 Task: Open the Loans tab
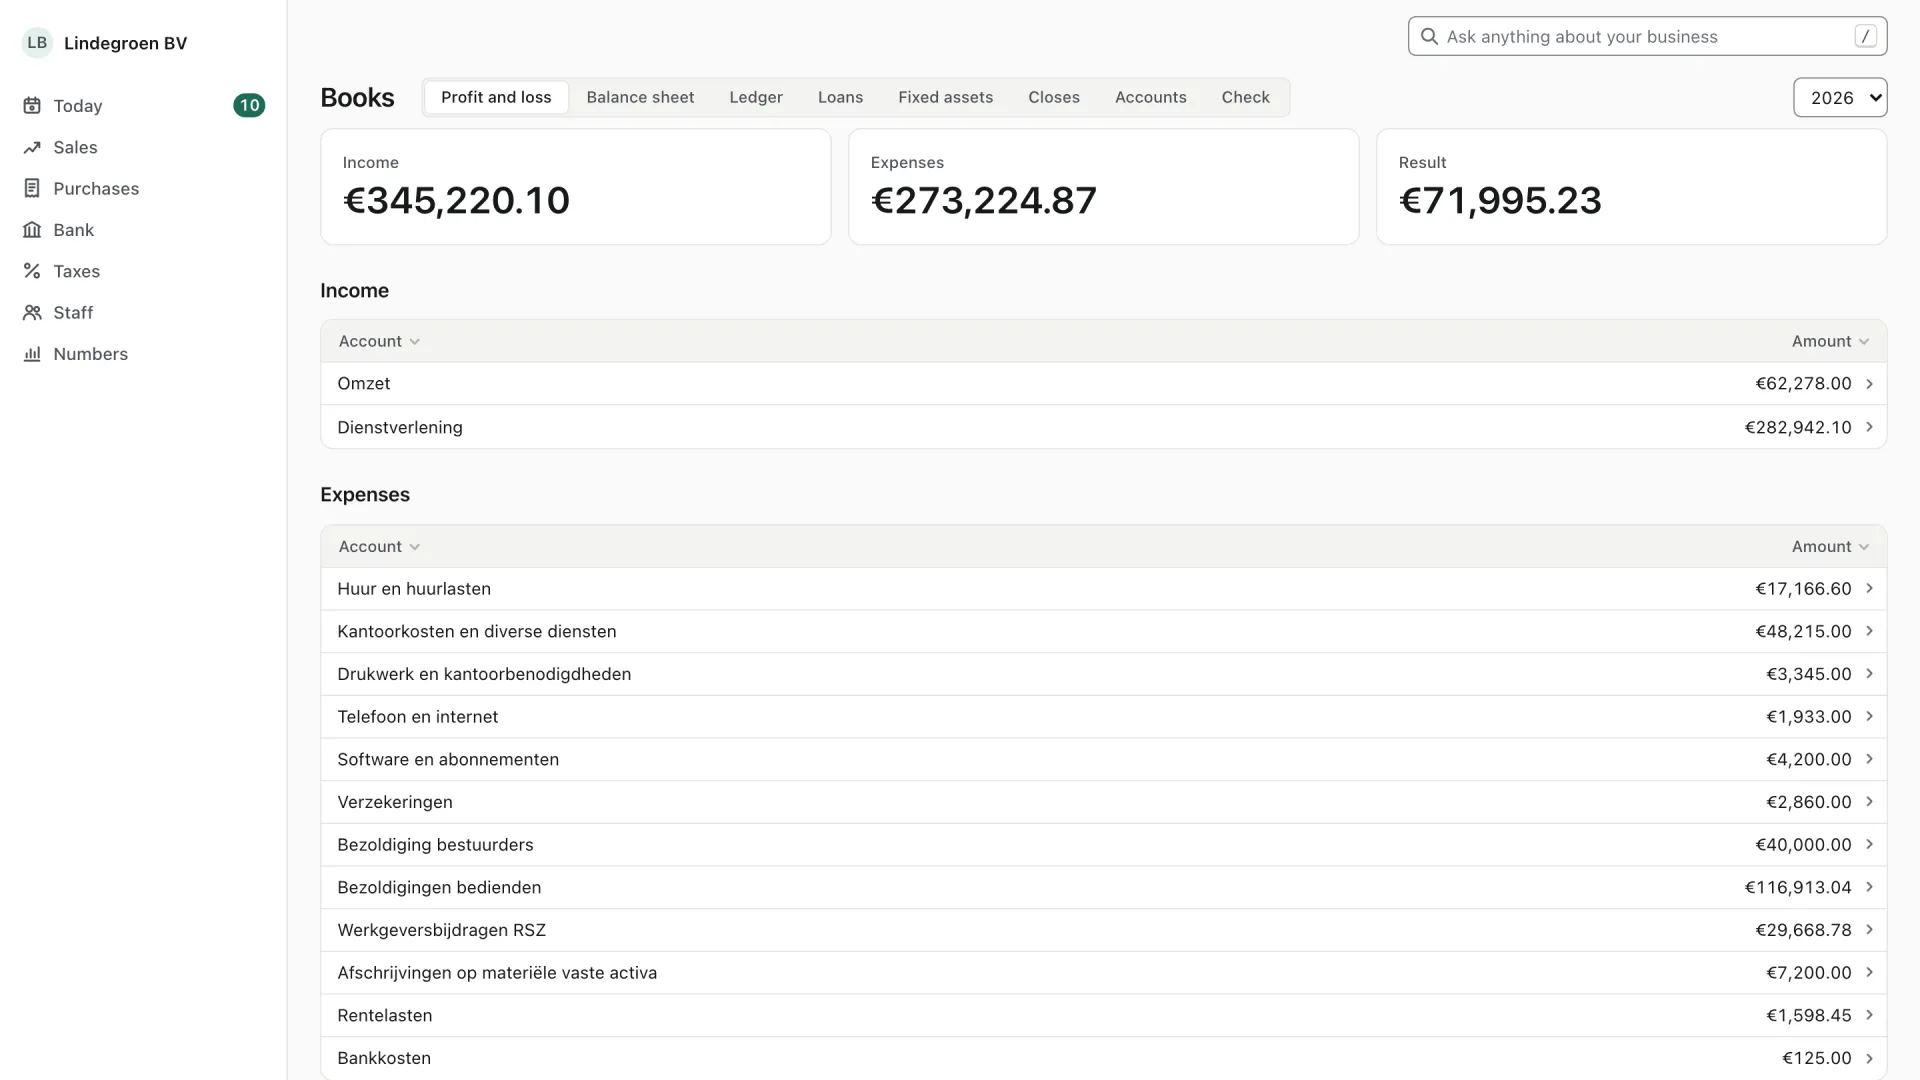pos(840,97)
